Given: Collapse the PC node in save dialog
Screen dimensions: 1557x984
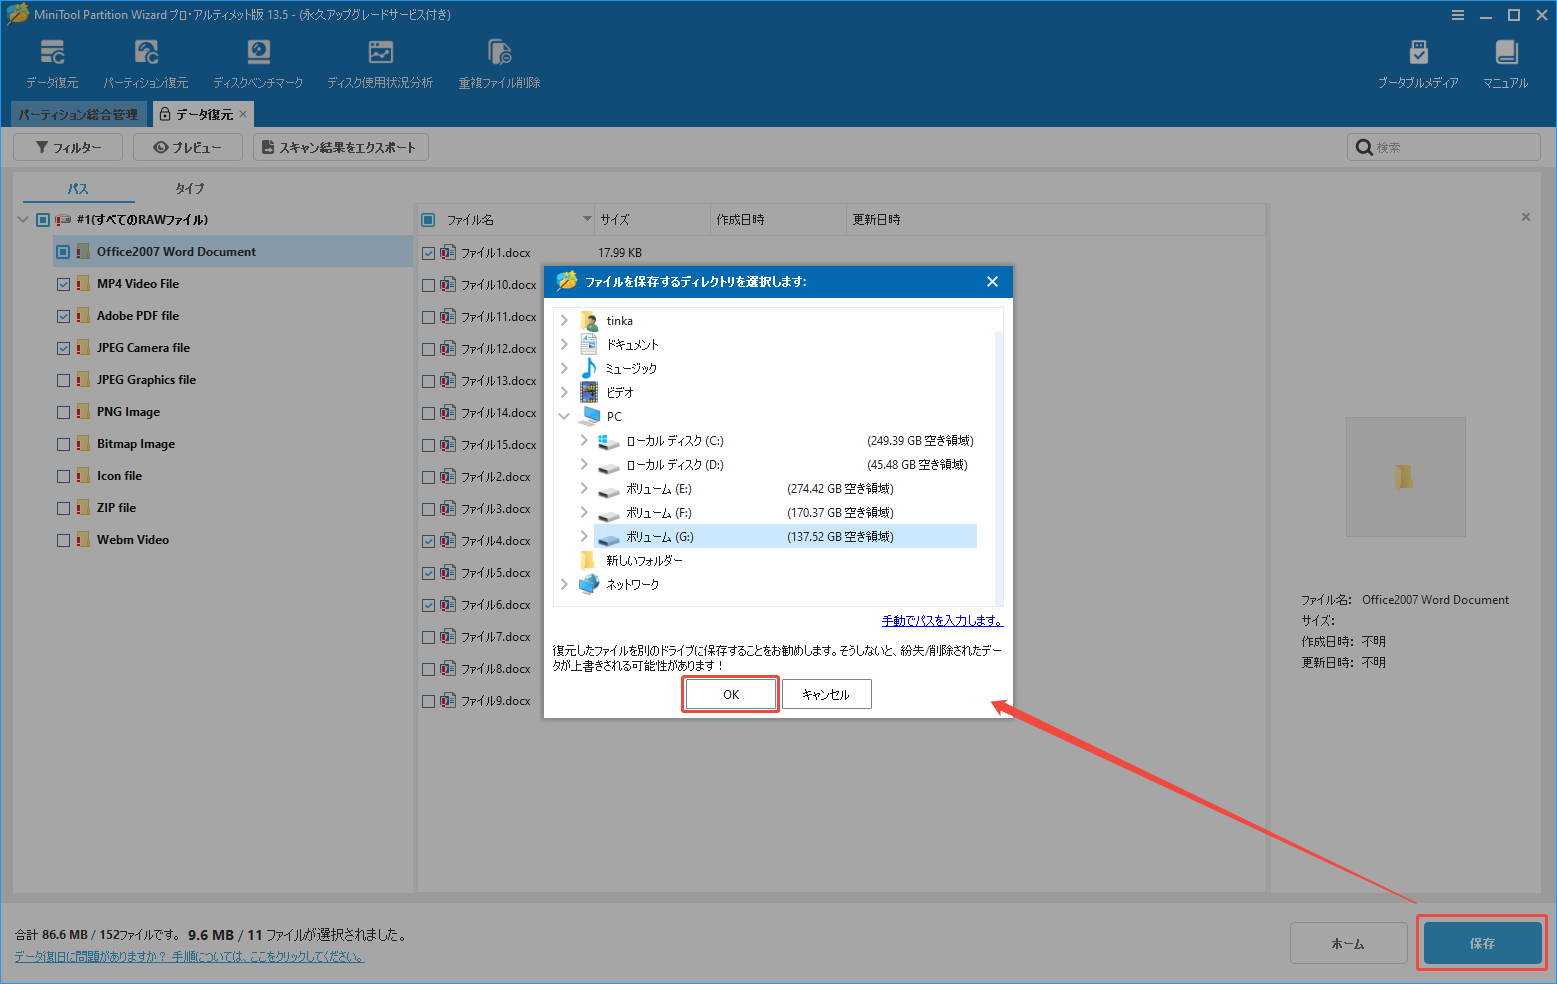Looking at the screenshot, I should pos(563,416).
